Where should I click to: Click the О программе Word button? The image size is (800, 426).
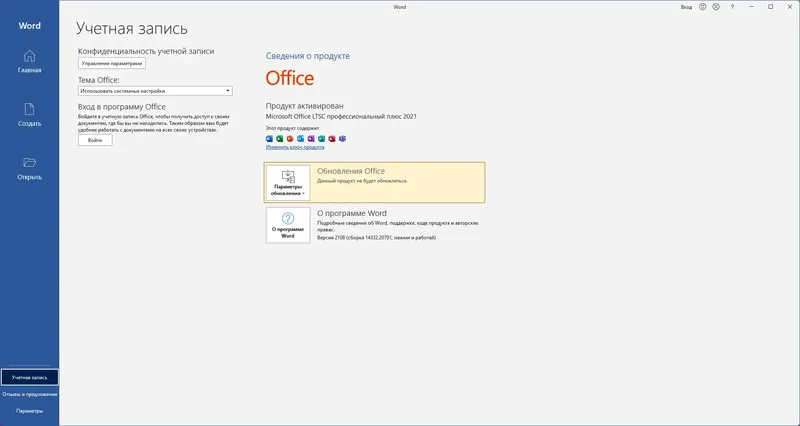click(288, 225)
